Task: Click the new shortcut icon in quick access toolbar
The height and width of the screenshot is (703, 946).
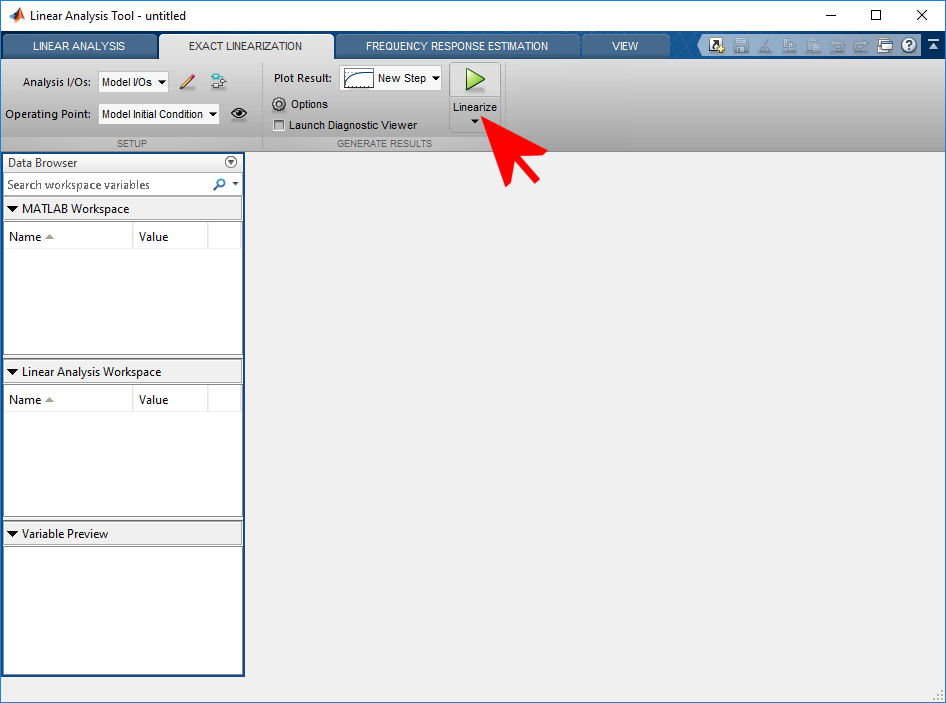Action: [x=716, y=45]
